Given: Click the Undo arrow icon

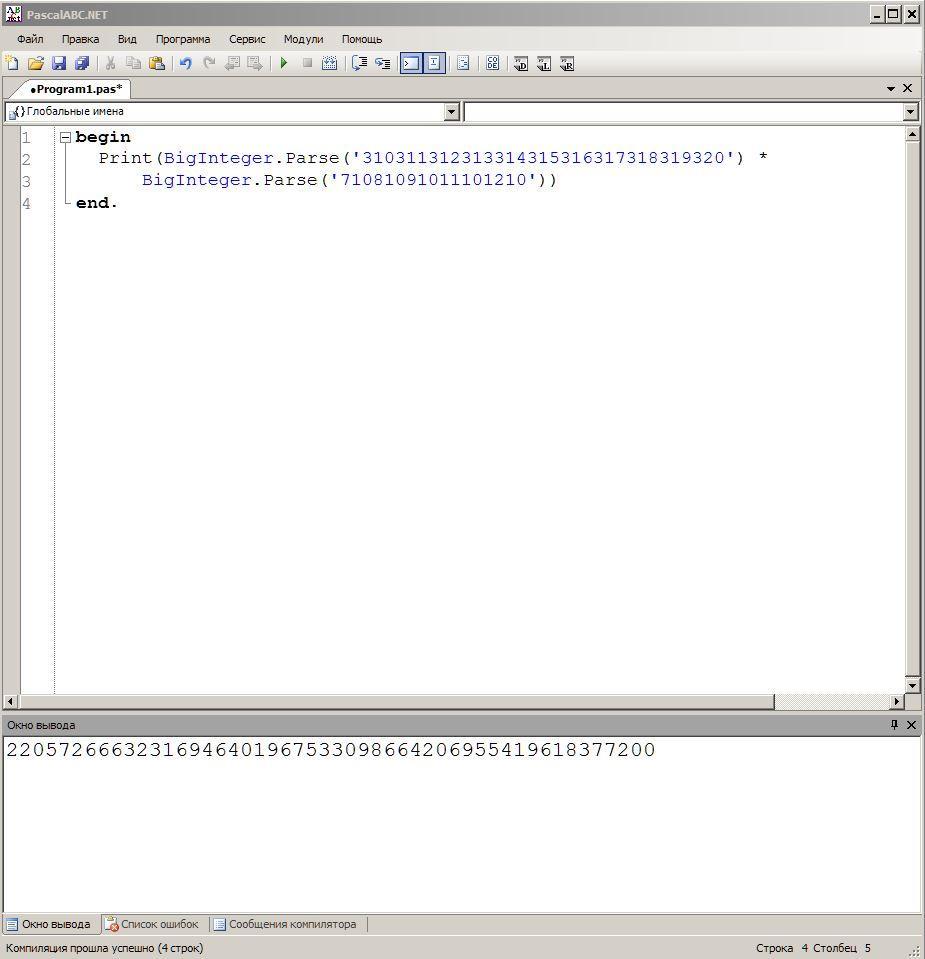Looking at the screenshot, I should point(185,63).
